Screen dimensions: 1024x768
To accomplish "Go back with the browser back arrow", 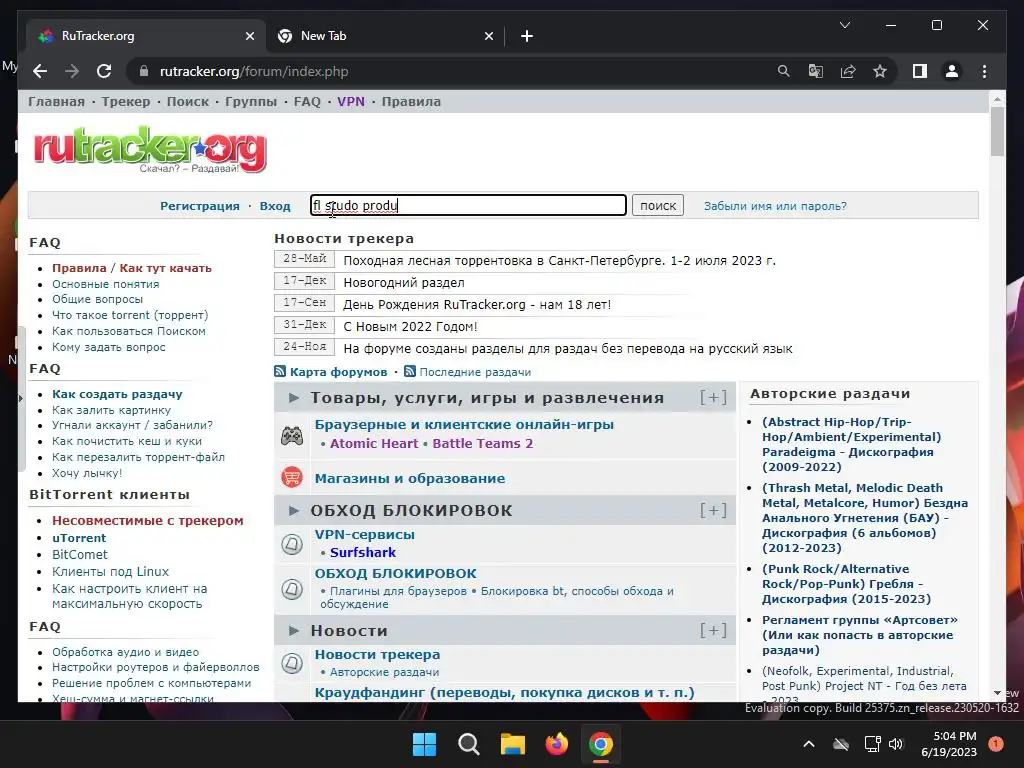I will (40, 71).
